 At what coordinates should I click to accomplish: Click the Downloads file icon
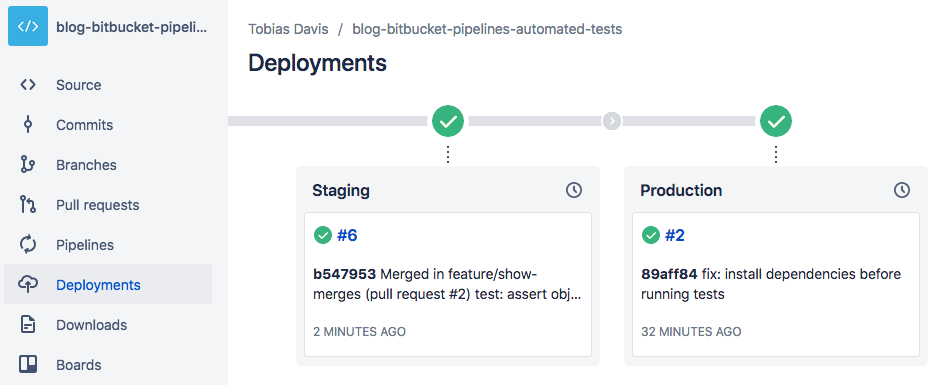28,325
